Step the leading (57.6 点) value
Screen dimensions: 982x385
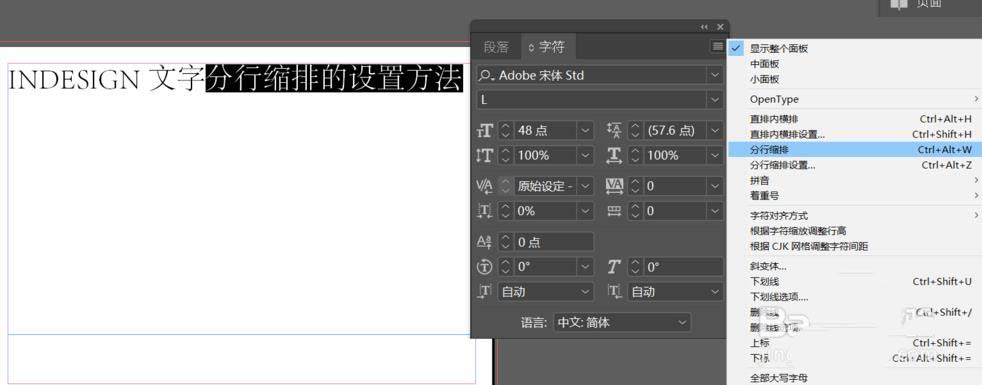click(635, 130)
